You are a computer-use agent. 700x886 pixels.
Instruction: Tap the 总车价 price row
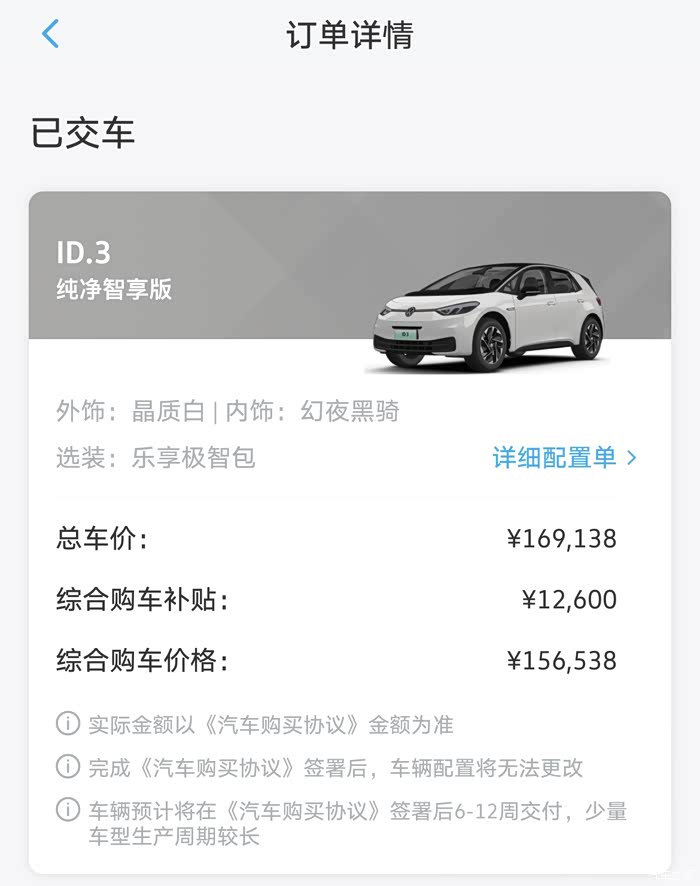coord(102,540)
